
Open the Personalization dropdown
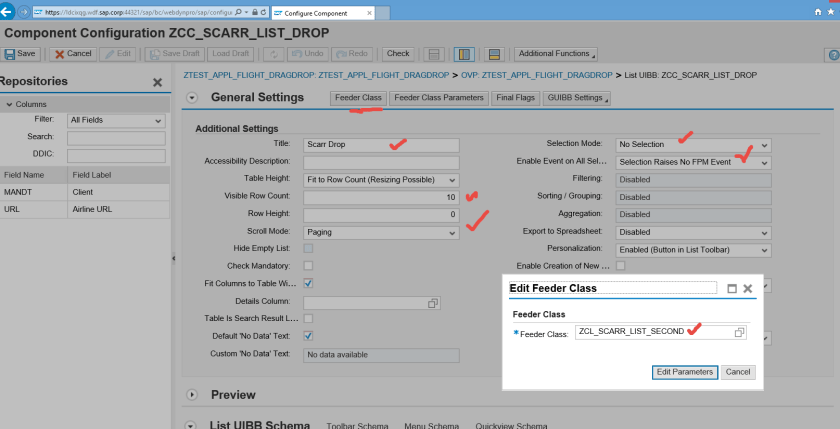coord(693,250)
